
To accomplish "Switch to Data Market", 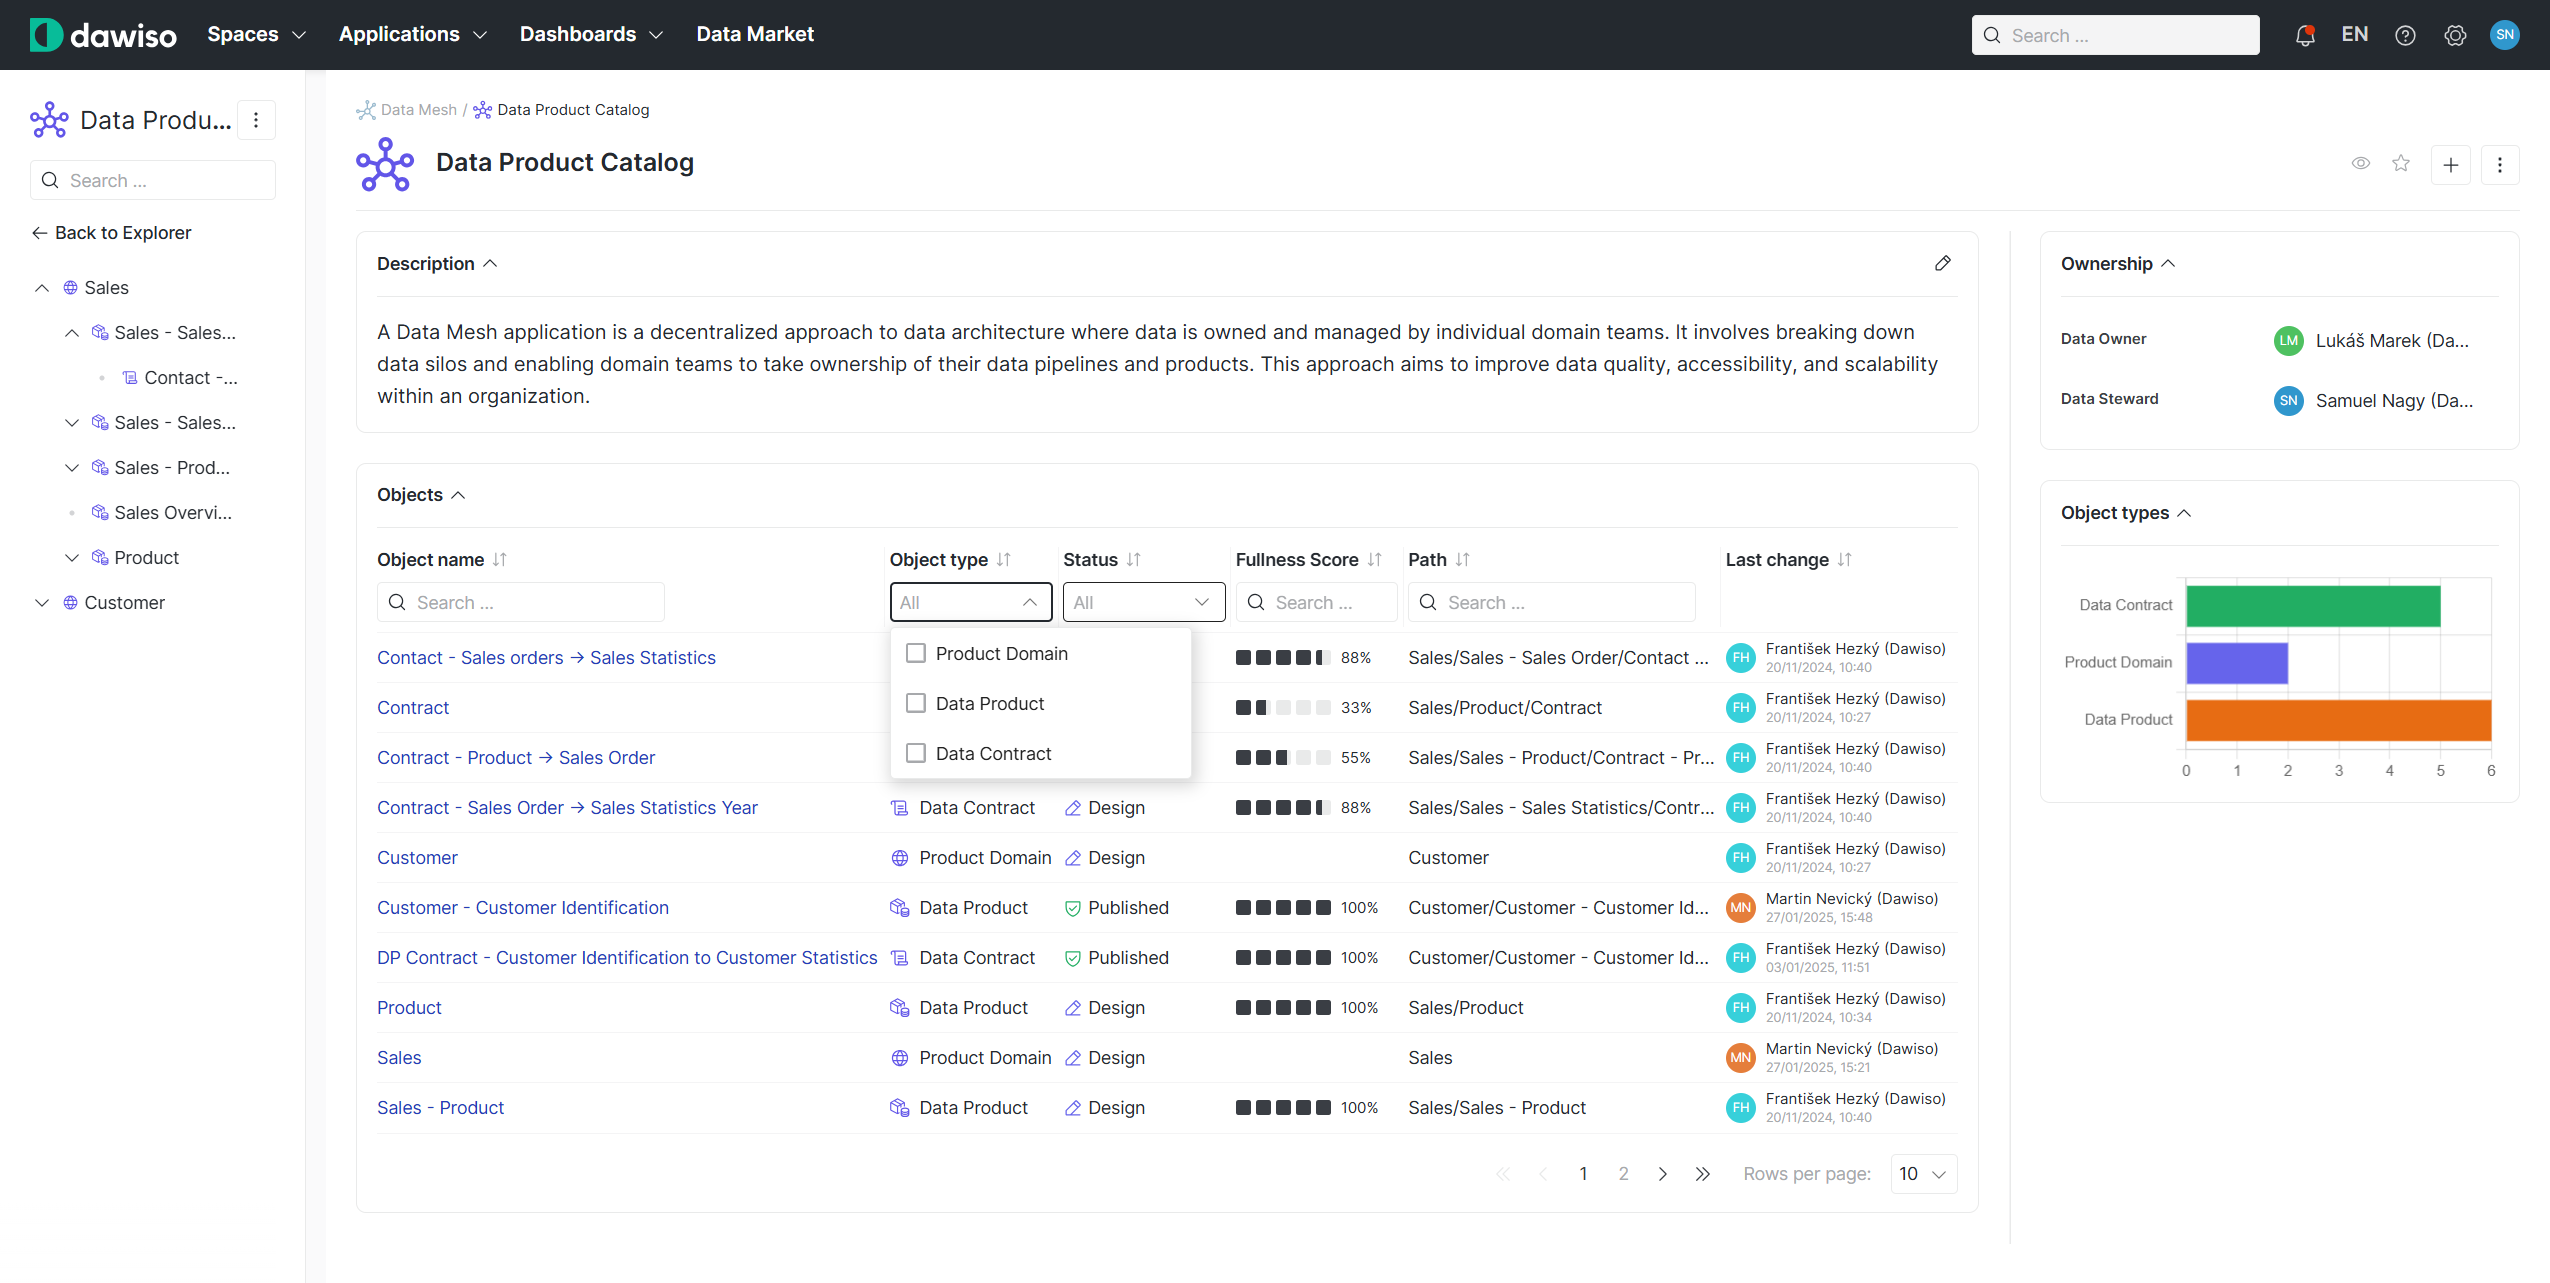I will [x=755, y=33].
